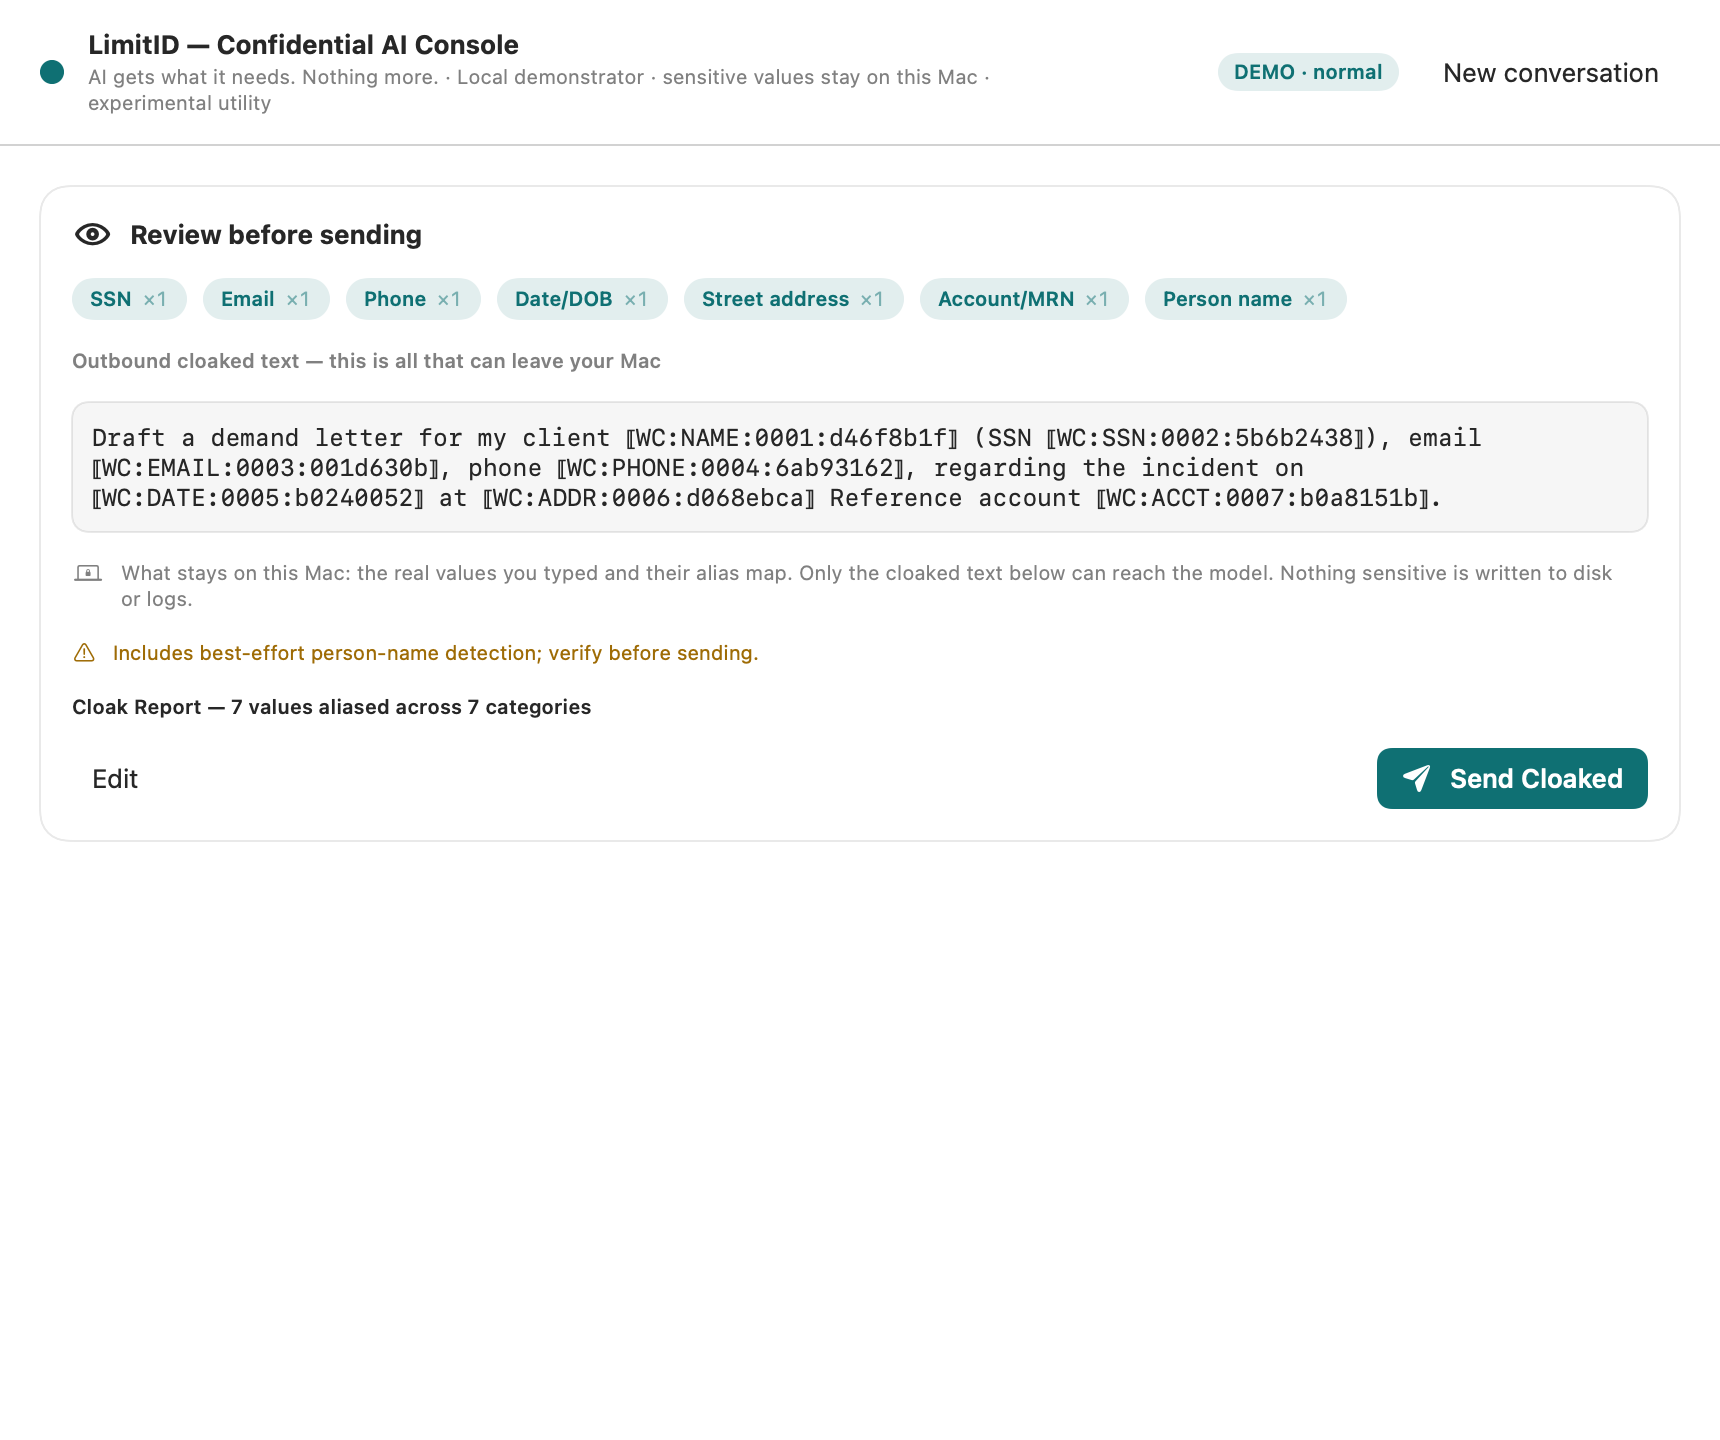
Task: Click the WC:EMAIL:0003 alias token
Action: [266, 468]
